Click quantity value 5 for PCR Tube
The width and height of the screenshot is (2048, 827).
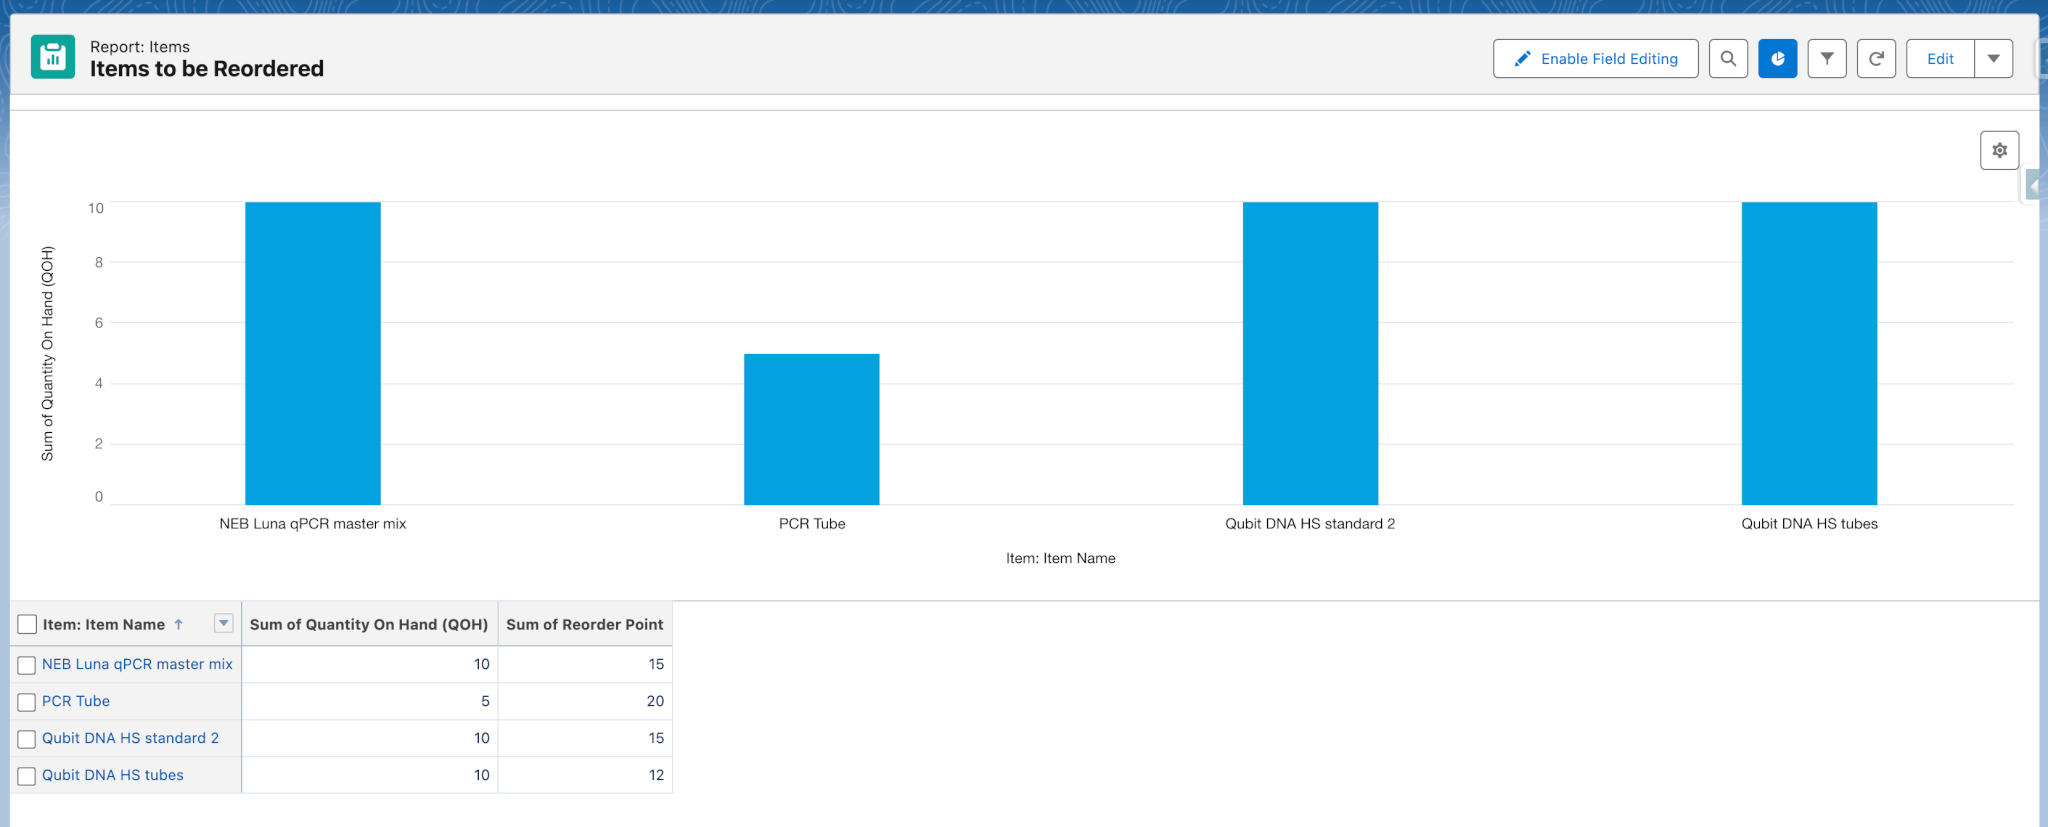point(485,701)
